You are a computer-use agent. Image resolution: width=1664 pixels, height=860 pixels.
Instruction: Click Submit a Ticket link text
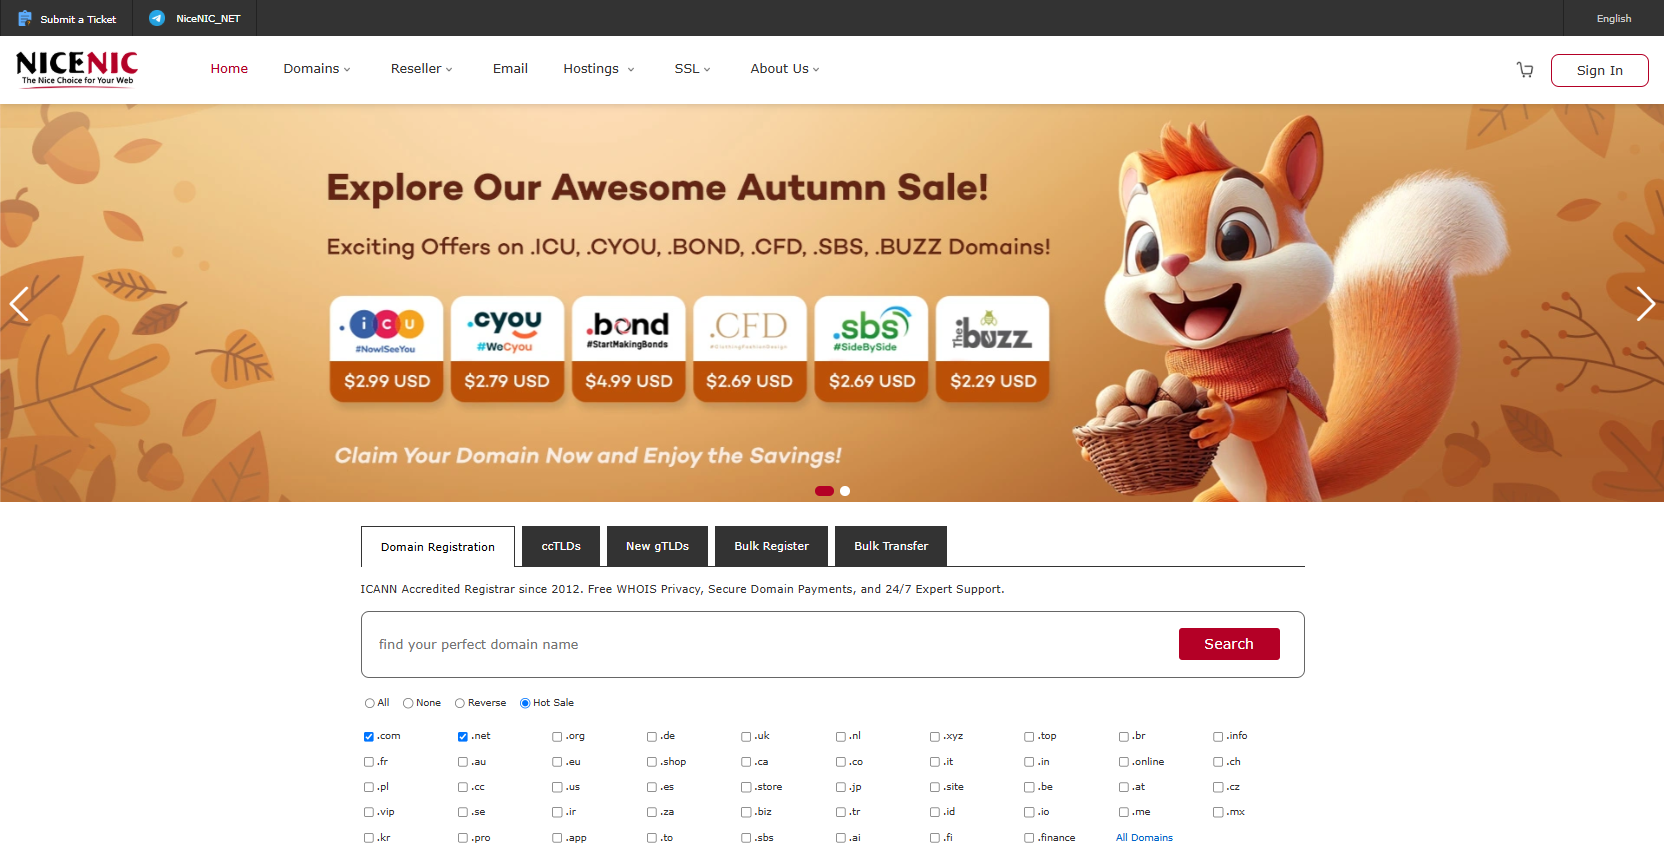click(78, 19)
